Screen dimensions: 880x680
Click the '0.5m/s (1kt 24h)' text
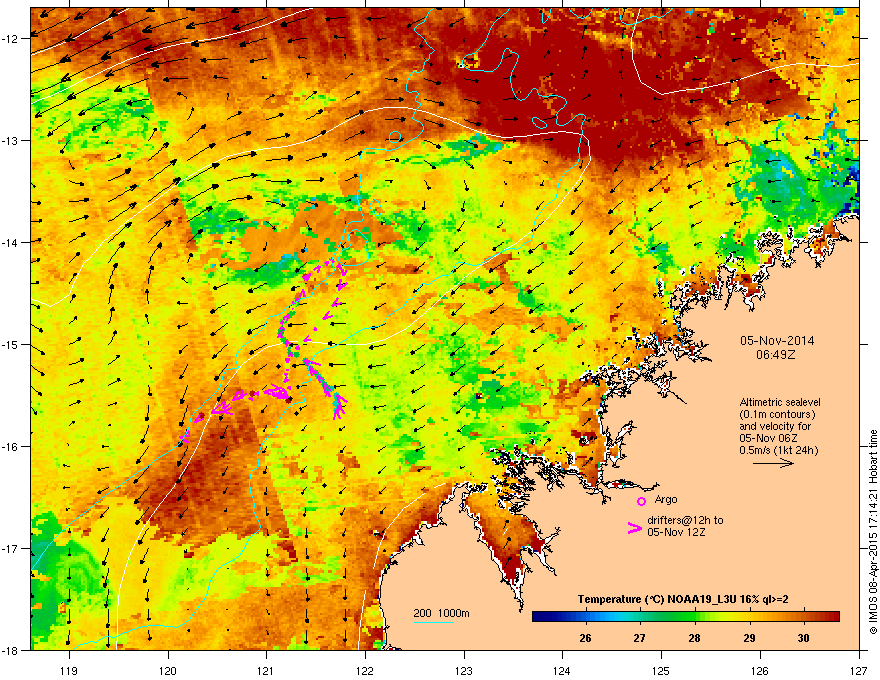point(778,450)
